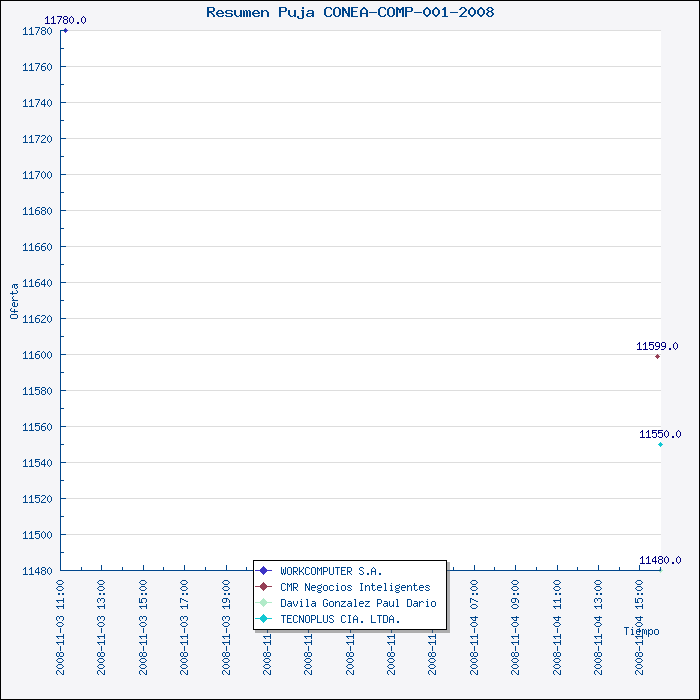700x700 pixels.
Task: Click the CMR Negocios Inteligentes legend marker
Action: 264,587
